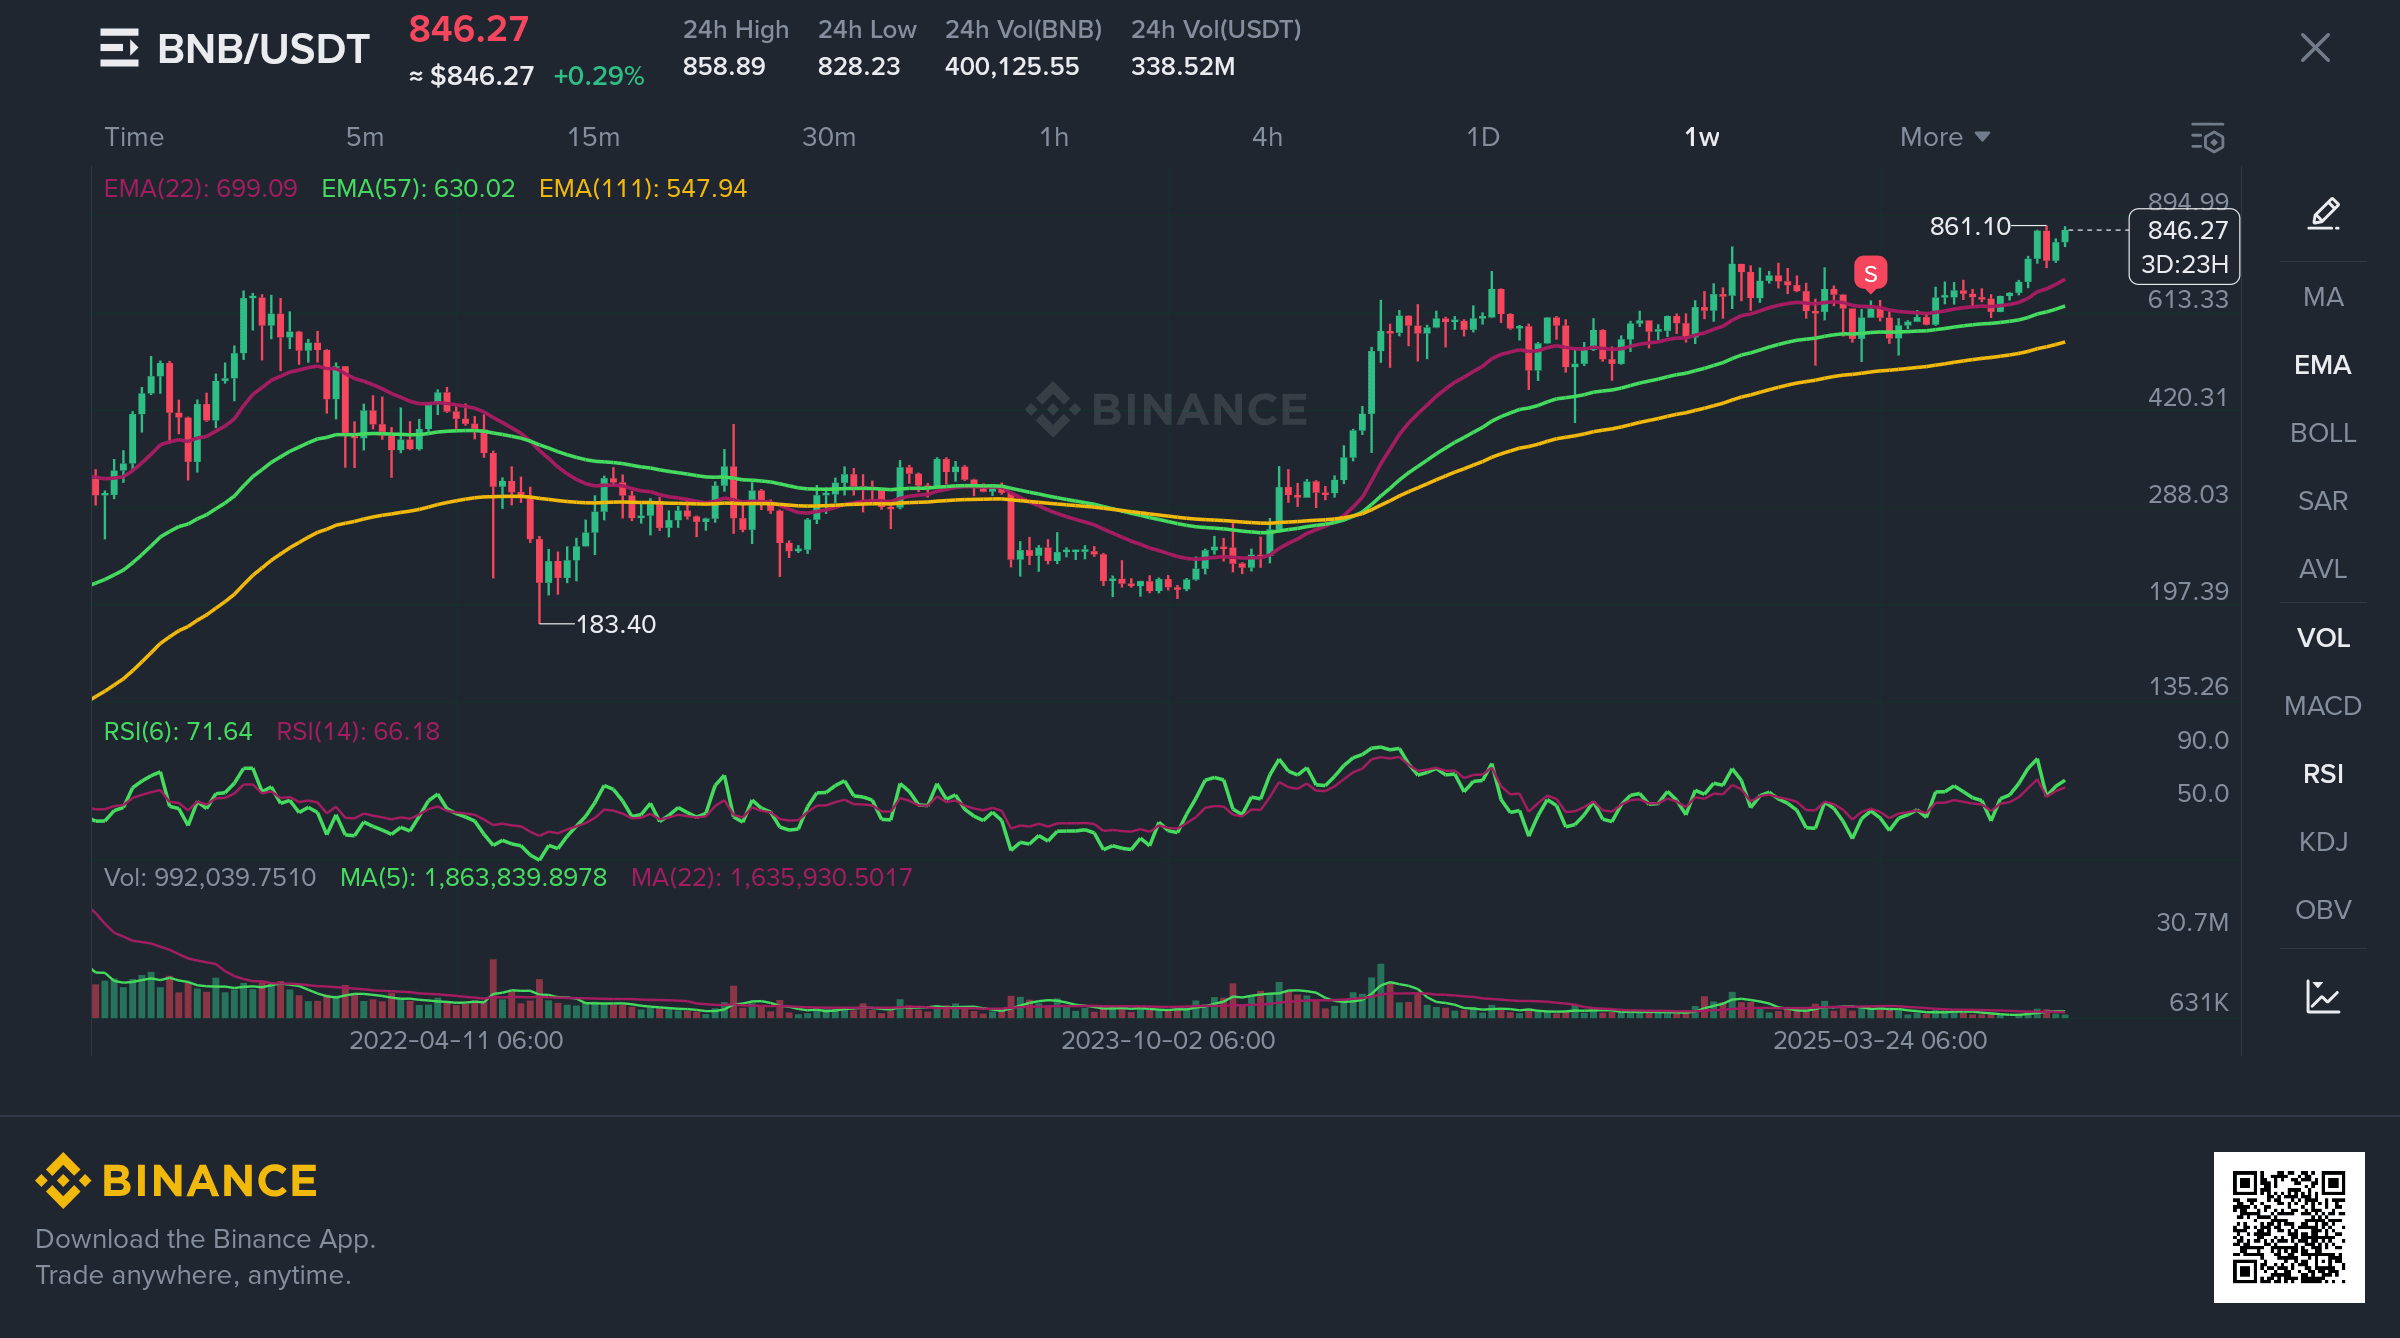This screenshot has width=2400, height=1338.
Task: Select the 1w timeframe
Action: point(1702,137)
